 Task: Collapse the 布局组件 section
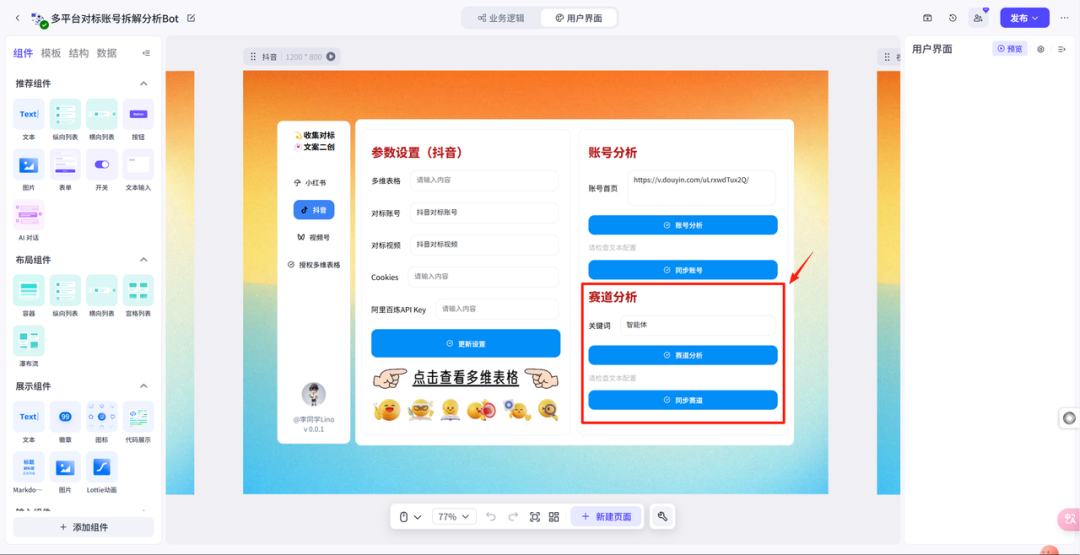pyautogui.click(x=144, y=260)
